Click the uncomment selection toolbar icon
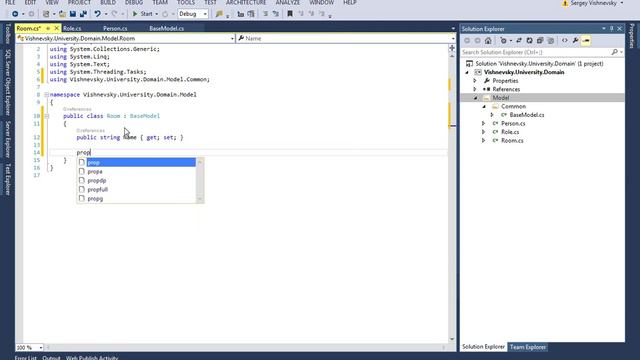 (x=276, y=14)
